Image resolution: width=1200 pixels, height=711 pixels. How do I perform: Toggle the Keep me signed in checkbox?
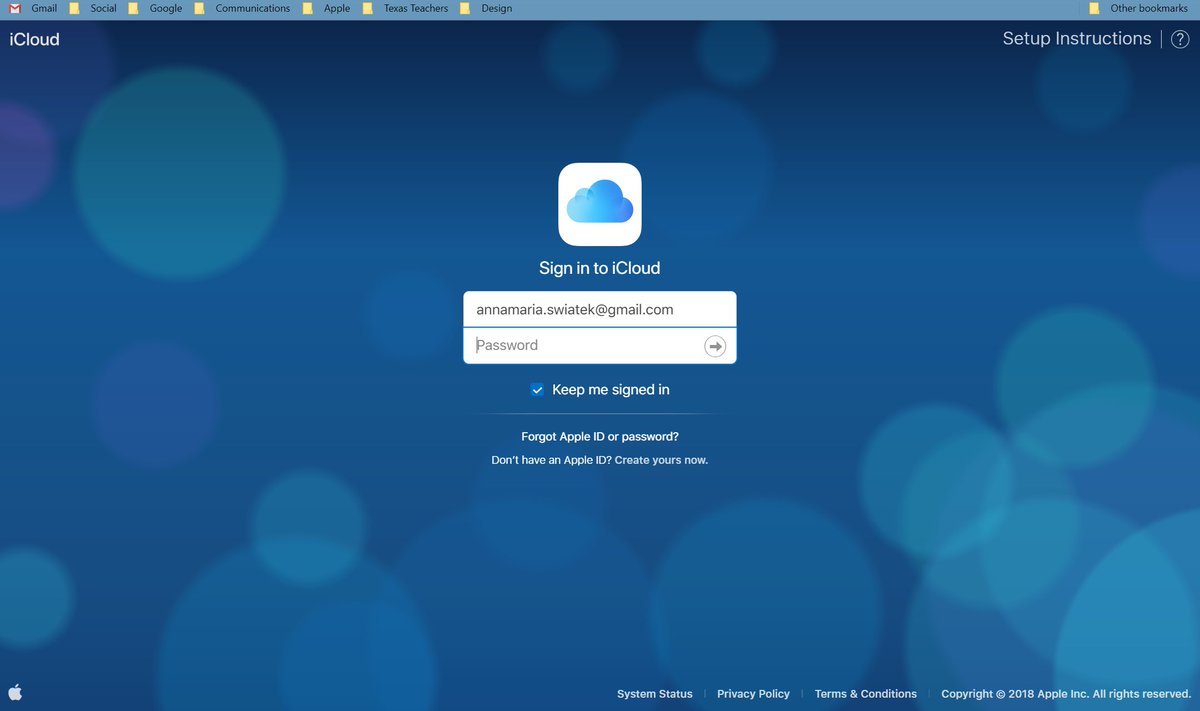pos(537,390)
